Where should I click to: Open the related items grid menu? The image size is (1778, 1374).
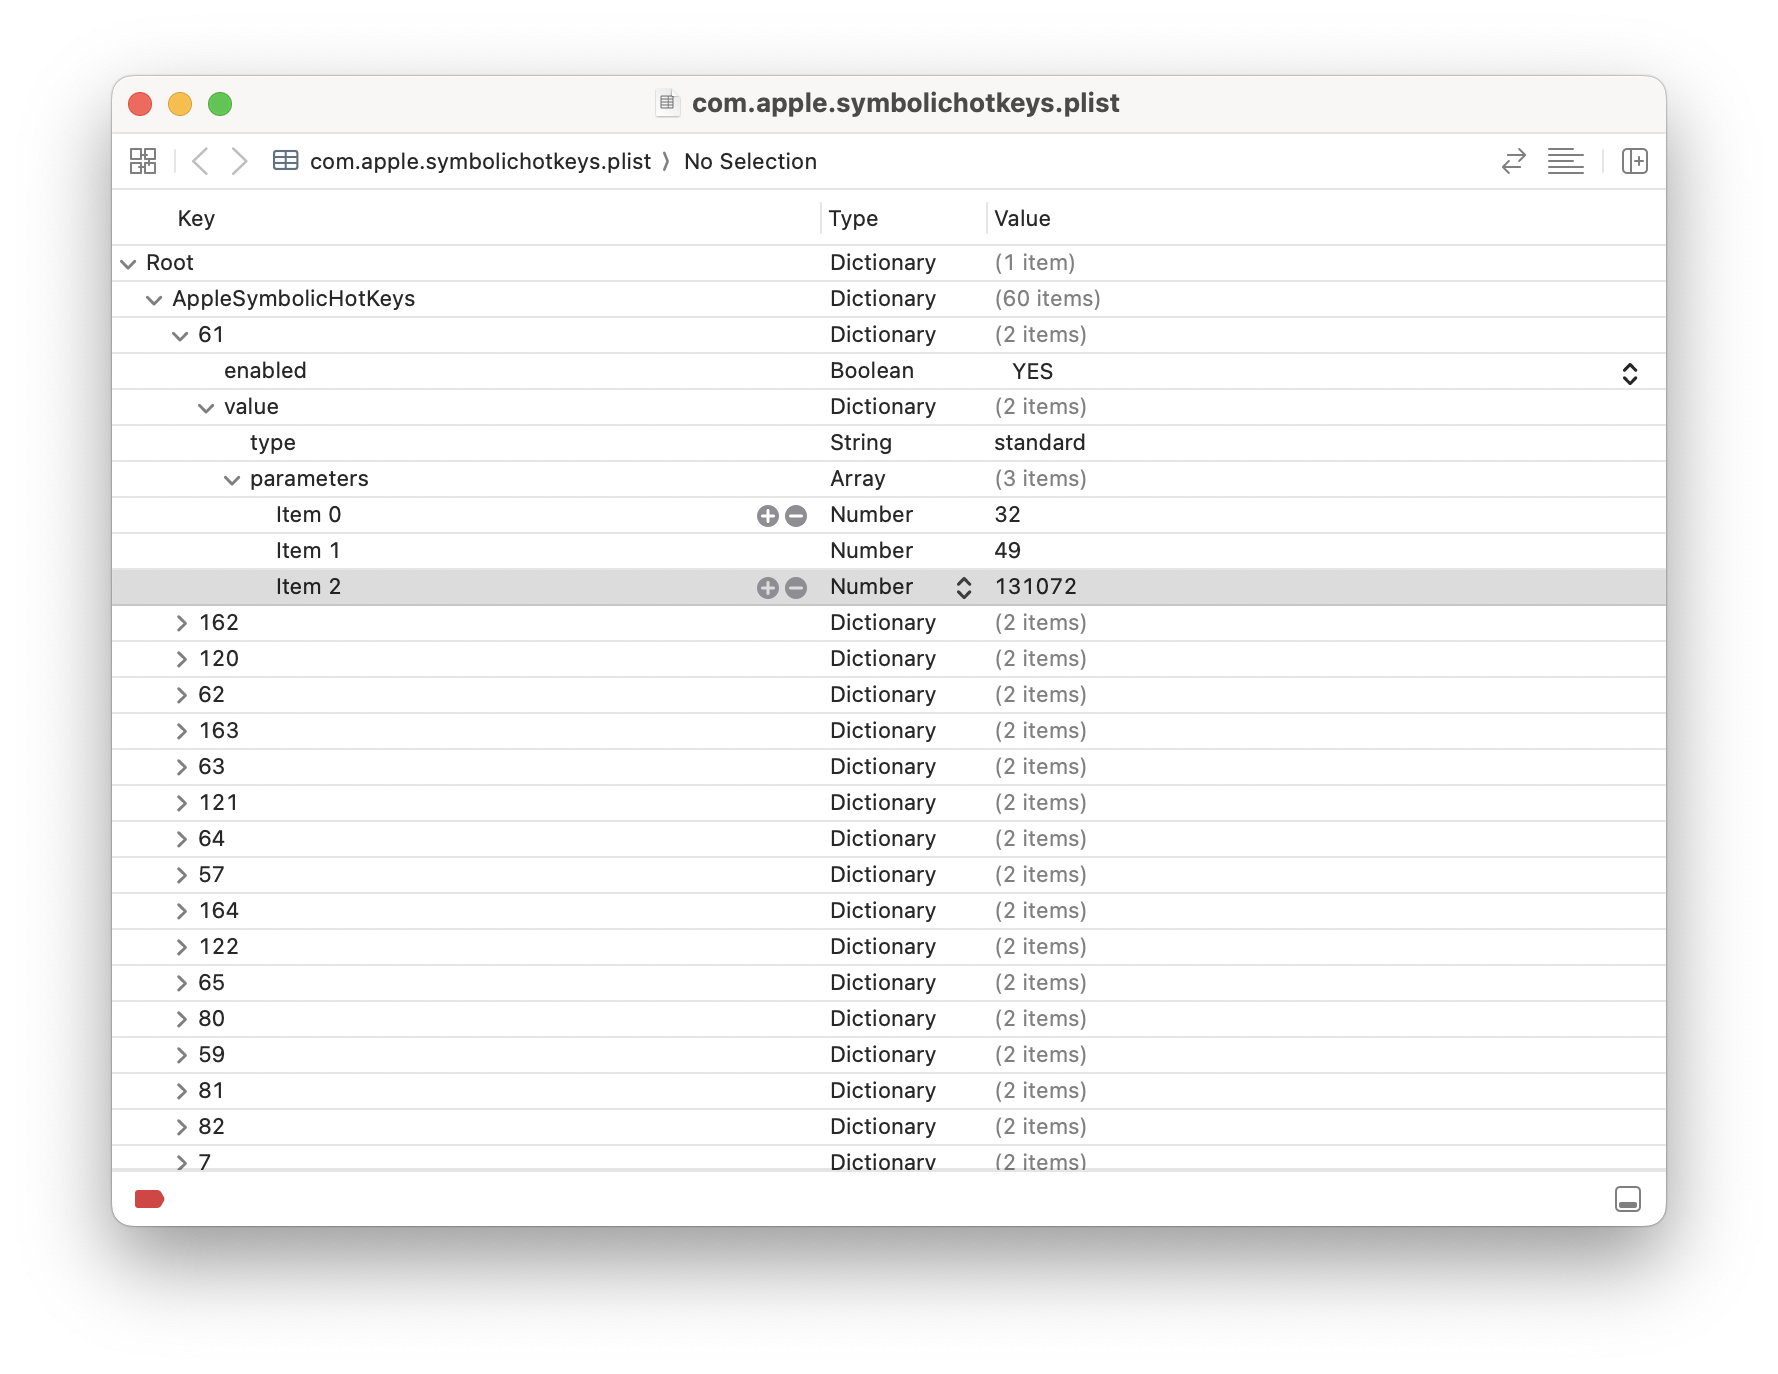point(143,161)
